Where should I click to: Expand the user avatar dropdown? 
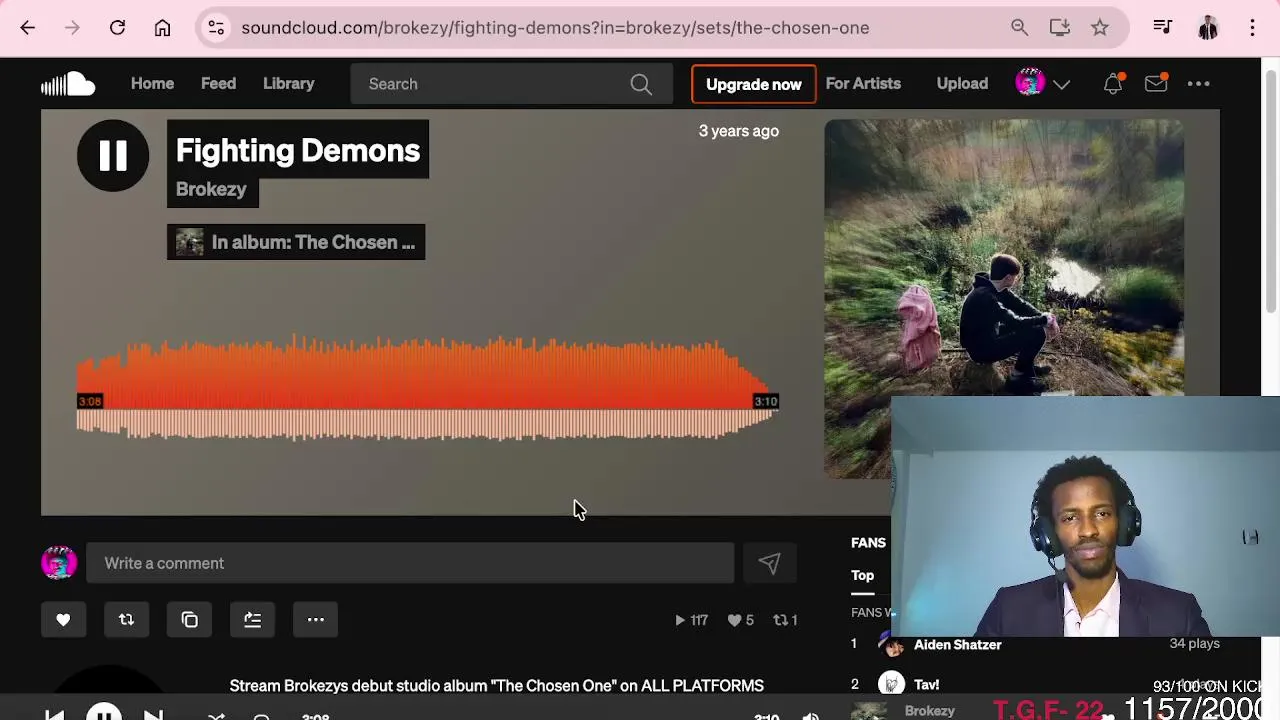point(1062,84)
